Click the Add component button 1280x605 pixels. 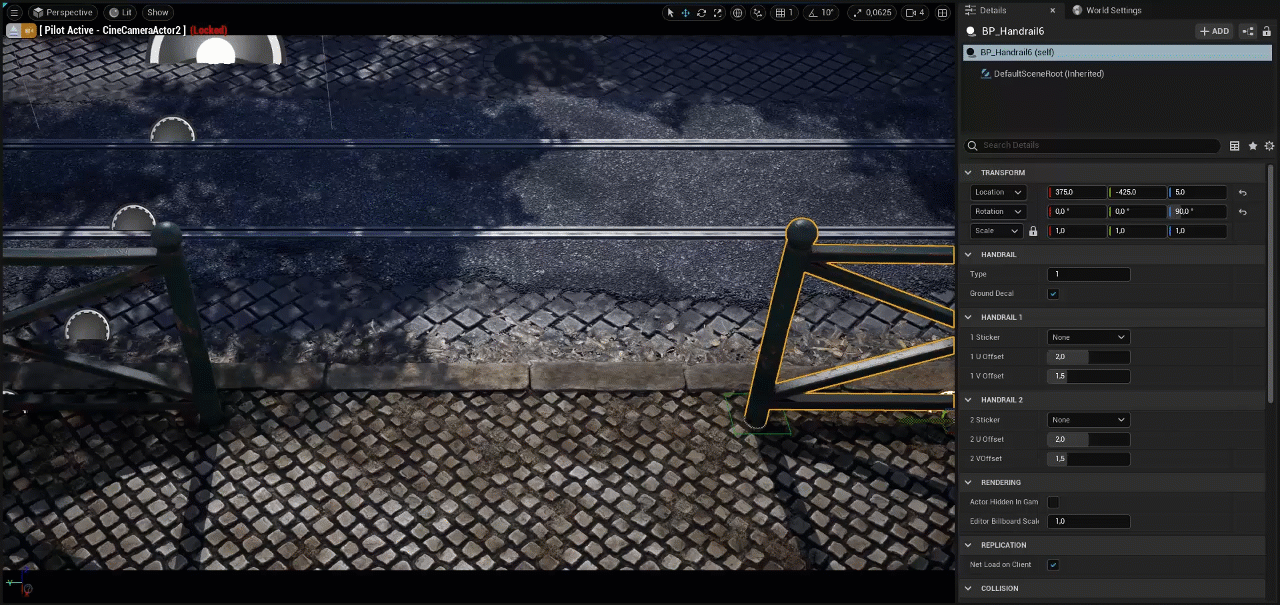tap(1215, 31)
